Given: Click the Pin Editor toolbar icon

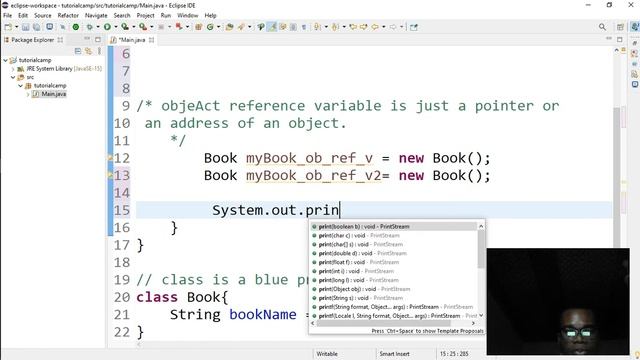Looking at the screenshot, I should point(414,27).
